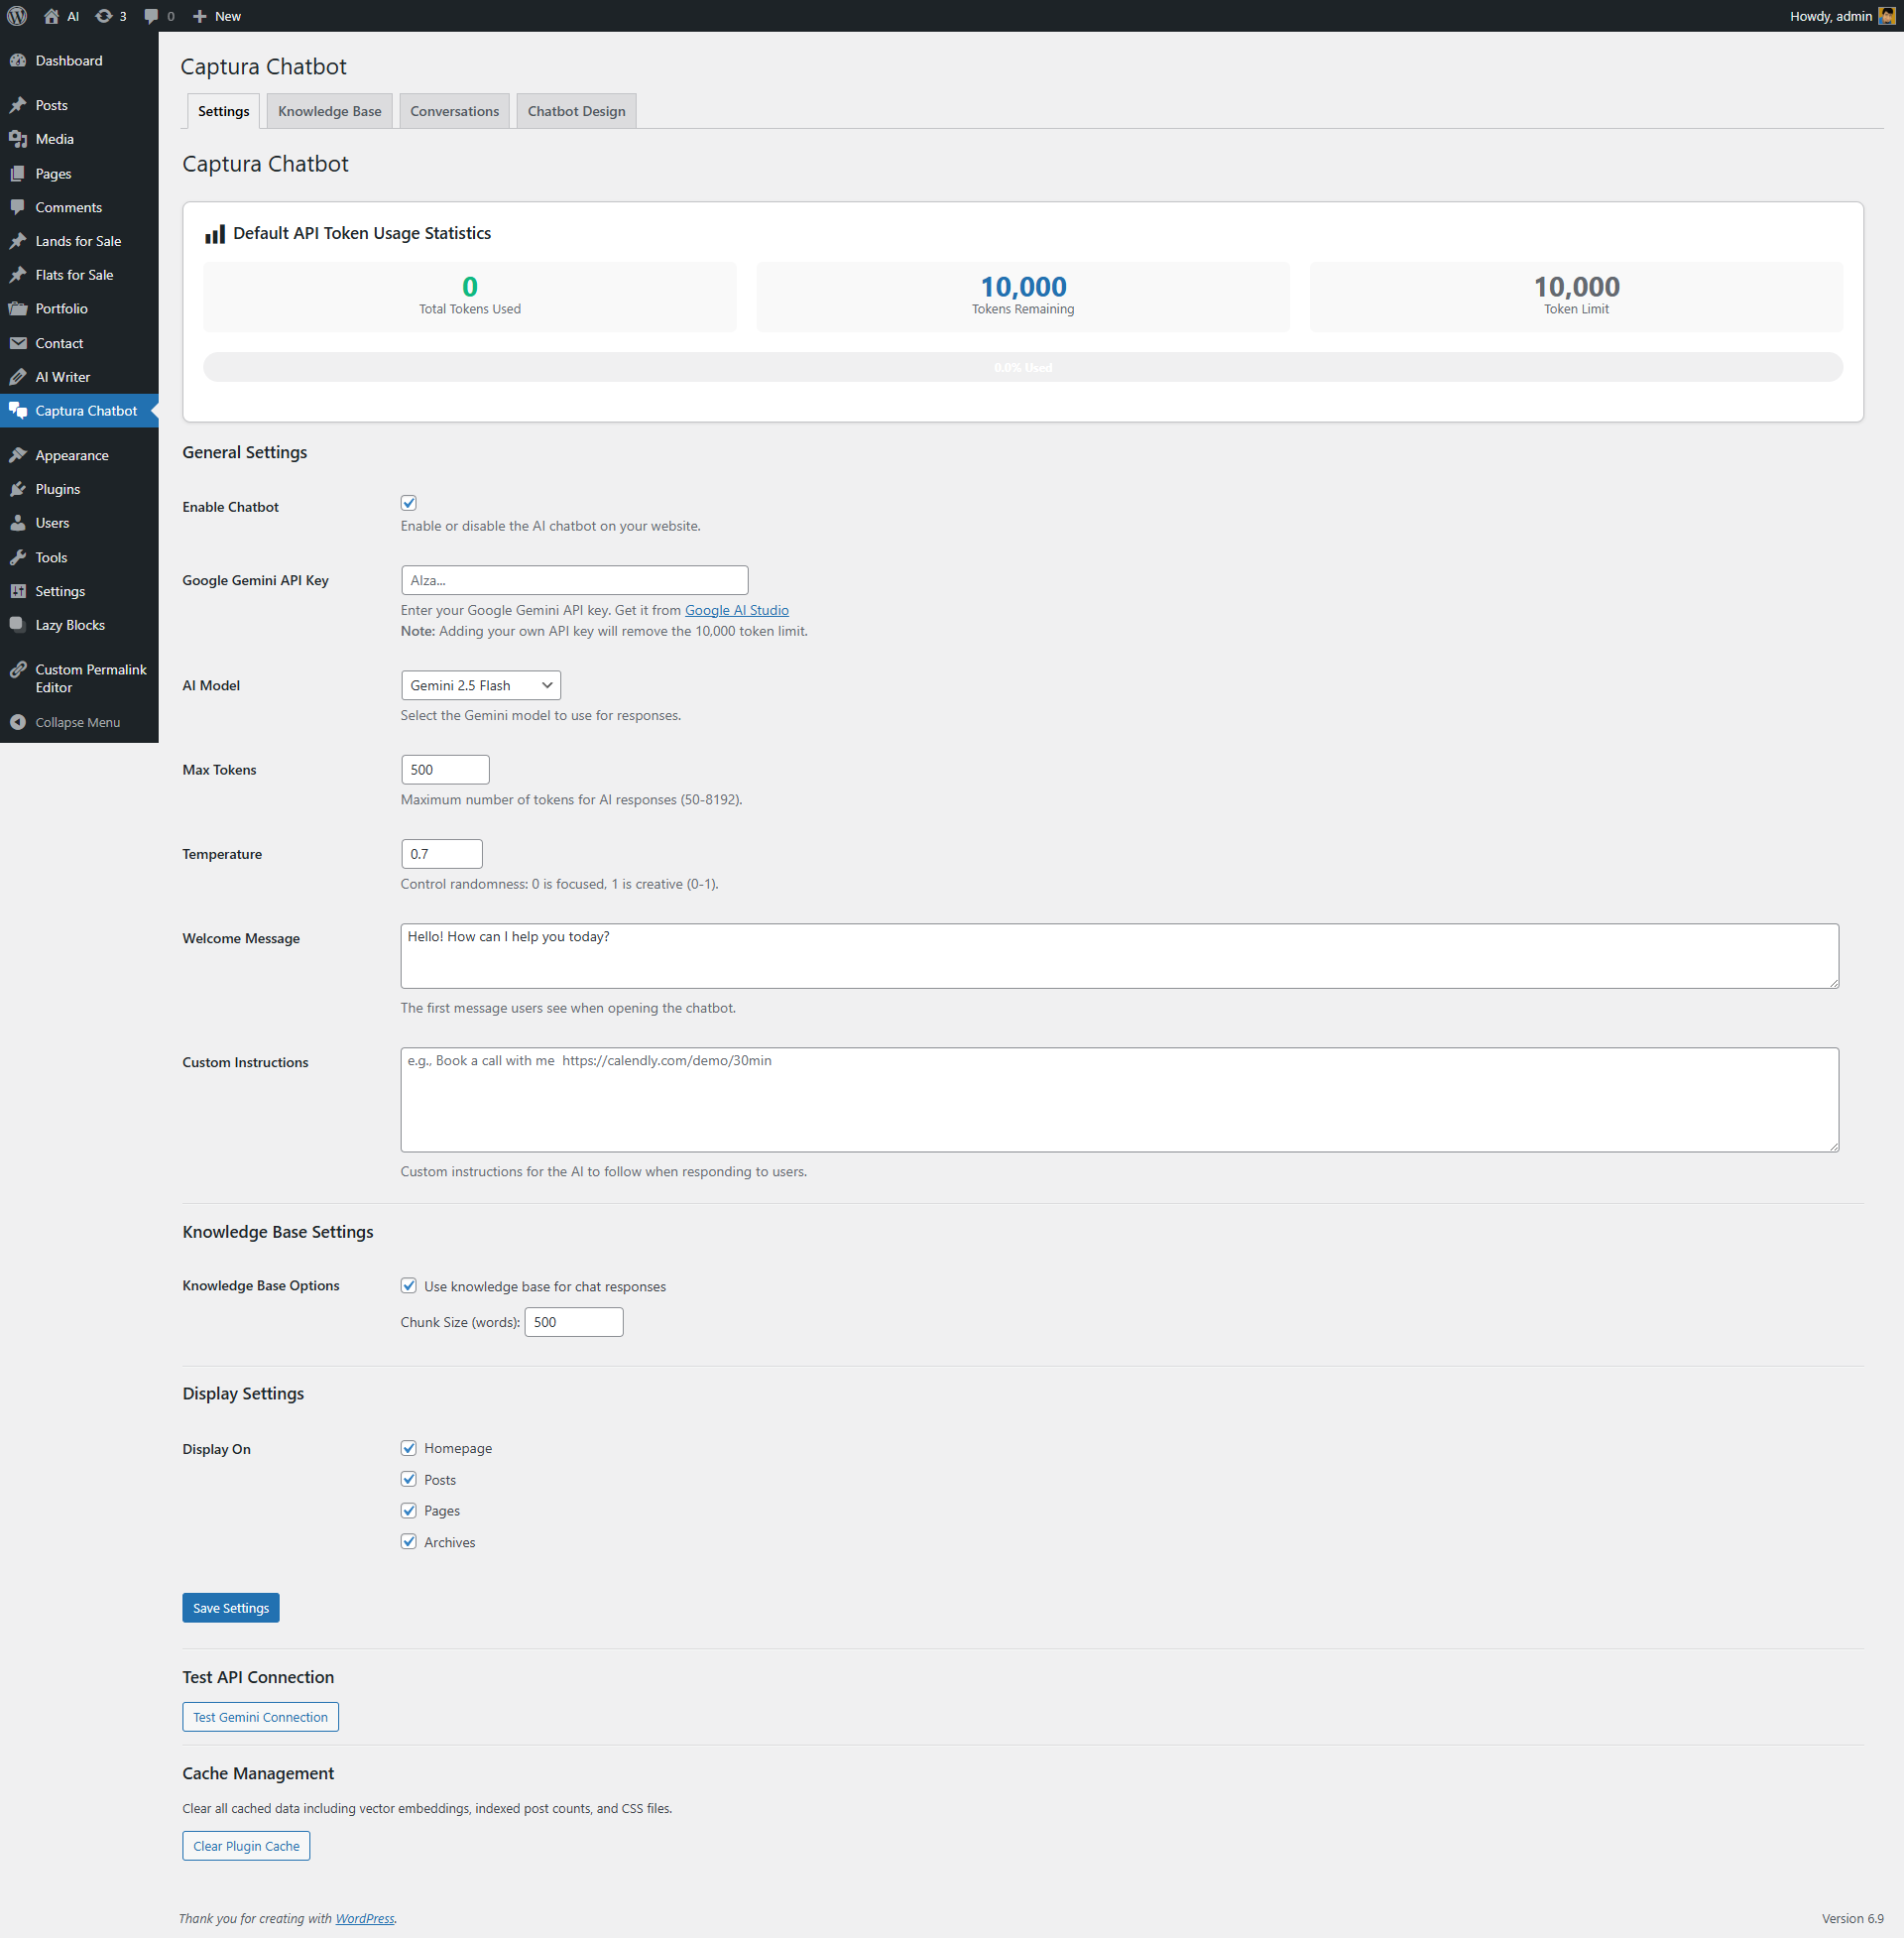The height and width of the screenshot is (1938, 1904).
Task: Open the Lazy Blocks sidebar icon
Action: click(x=20, y=624)
